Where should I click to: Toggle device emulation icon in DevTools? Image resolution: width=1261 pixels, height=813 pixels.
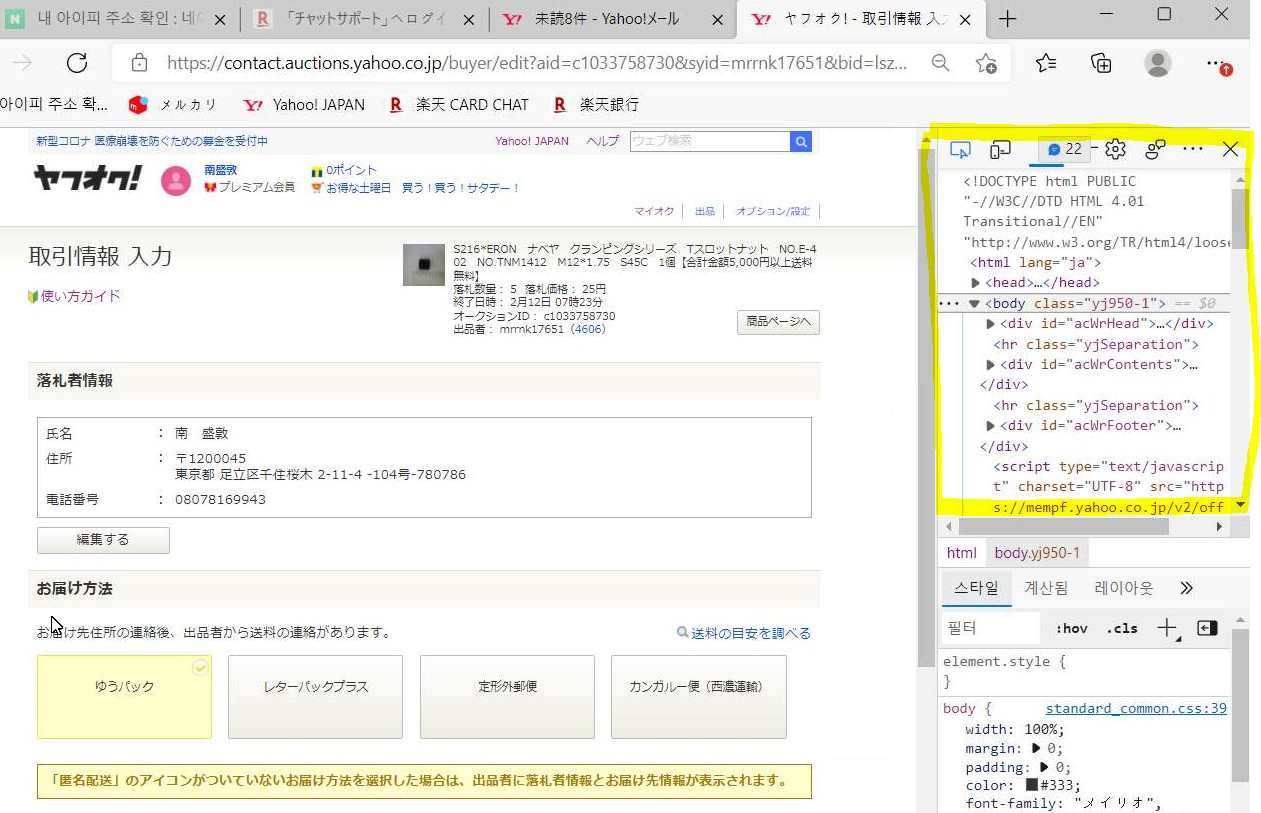coord(1000,150)
